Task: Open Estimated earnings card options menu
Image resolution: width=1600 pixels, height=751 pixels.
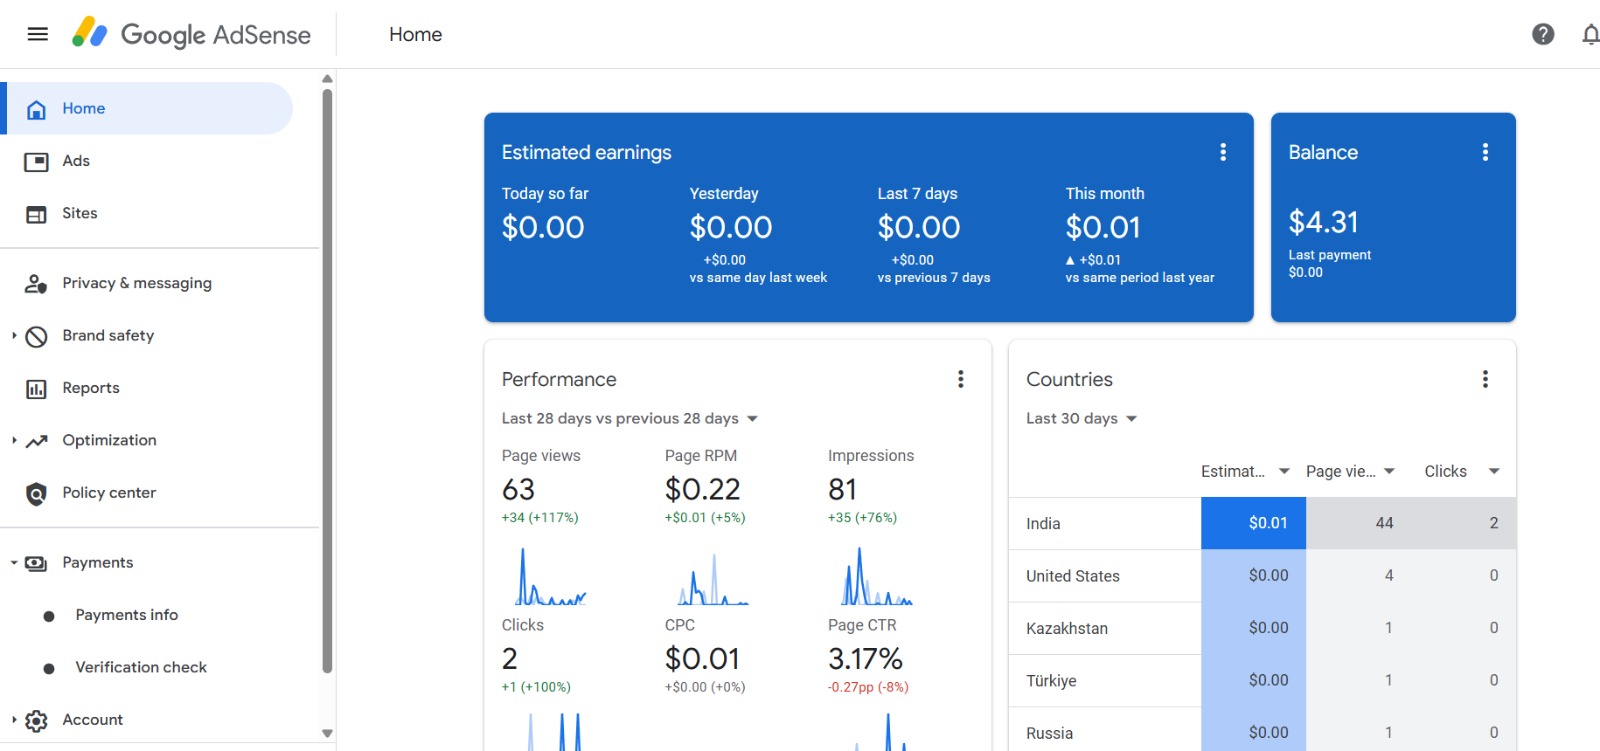Action: pos(1223,152)
